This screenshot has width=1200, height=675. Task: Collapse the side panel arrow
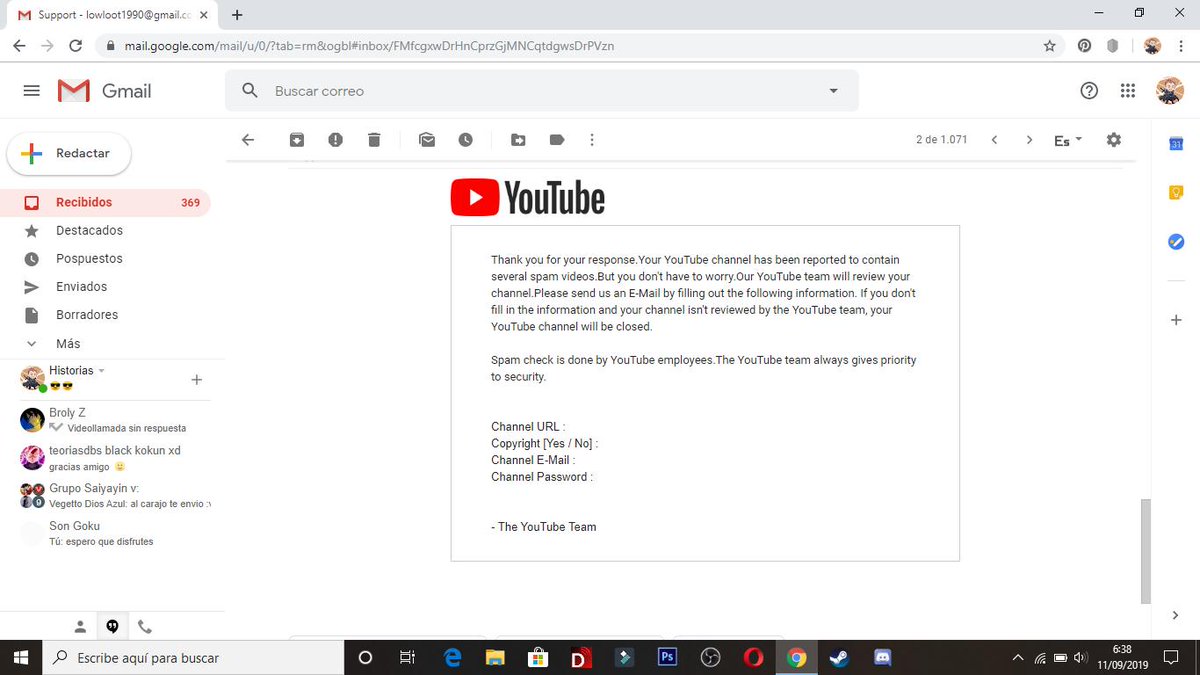coord(1176,615)
